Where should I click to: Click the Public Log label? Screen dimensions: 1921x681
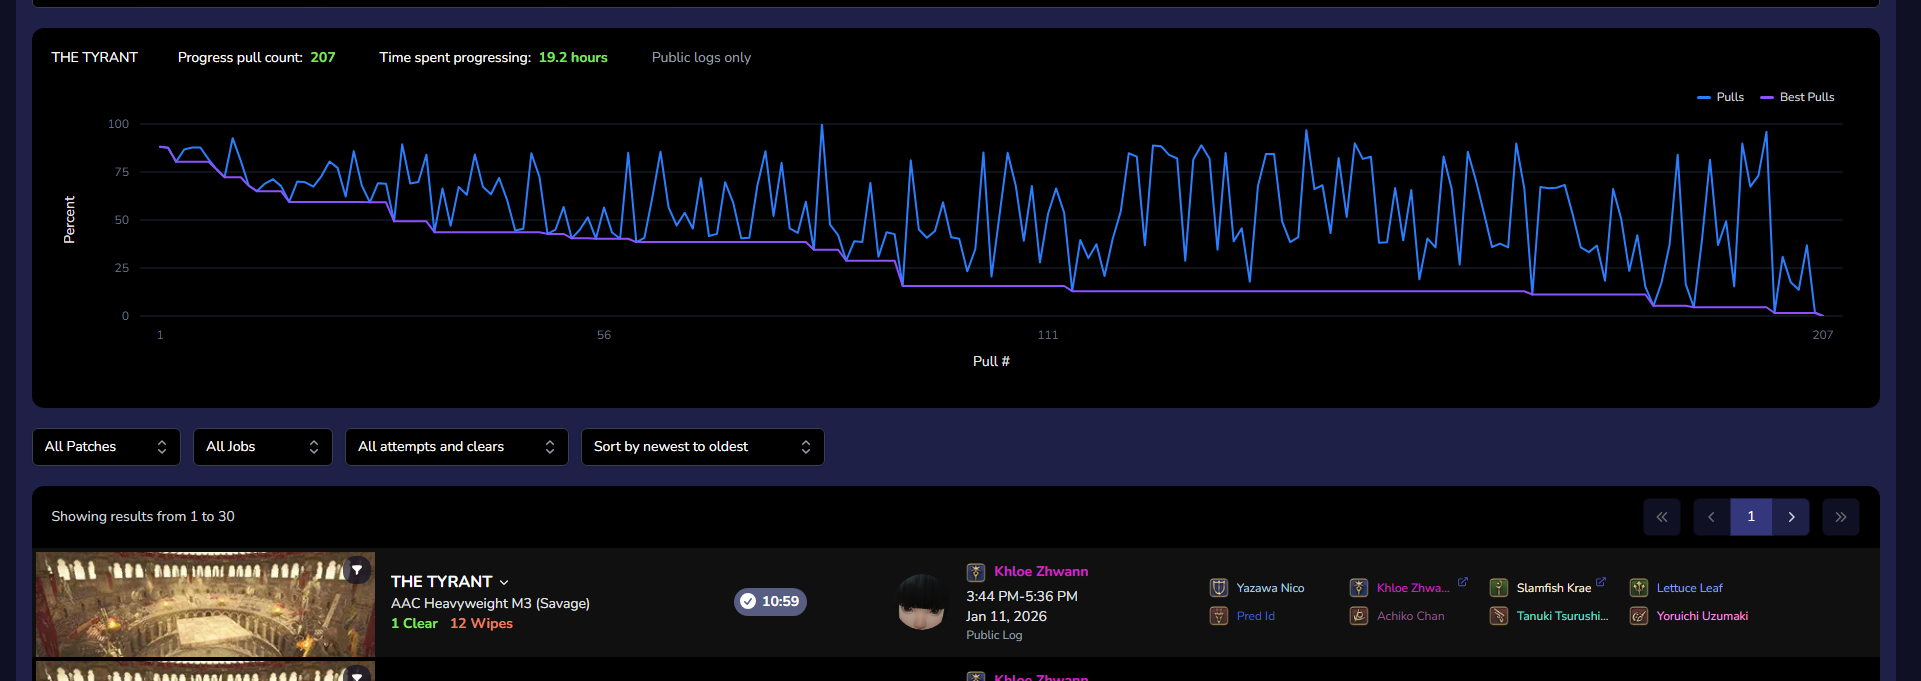click(994, 635)
